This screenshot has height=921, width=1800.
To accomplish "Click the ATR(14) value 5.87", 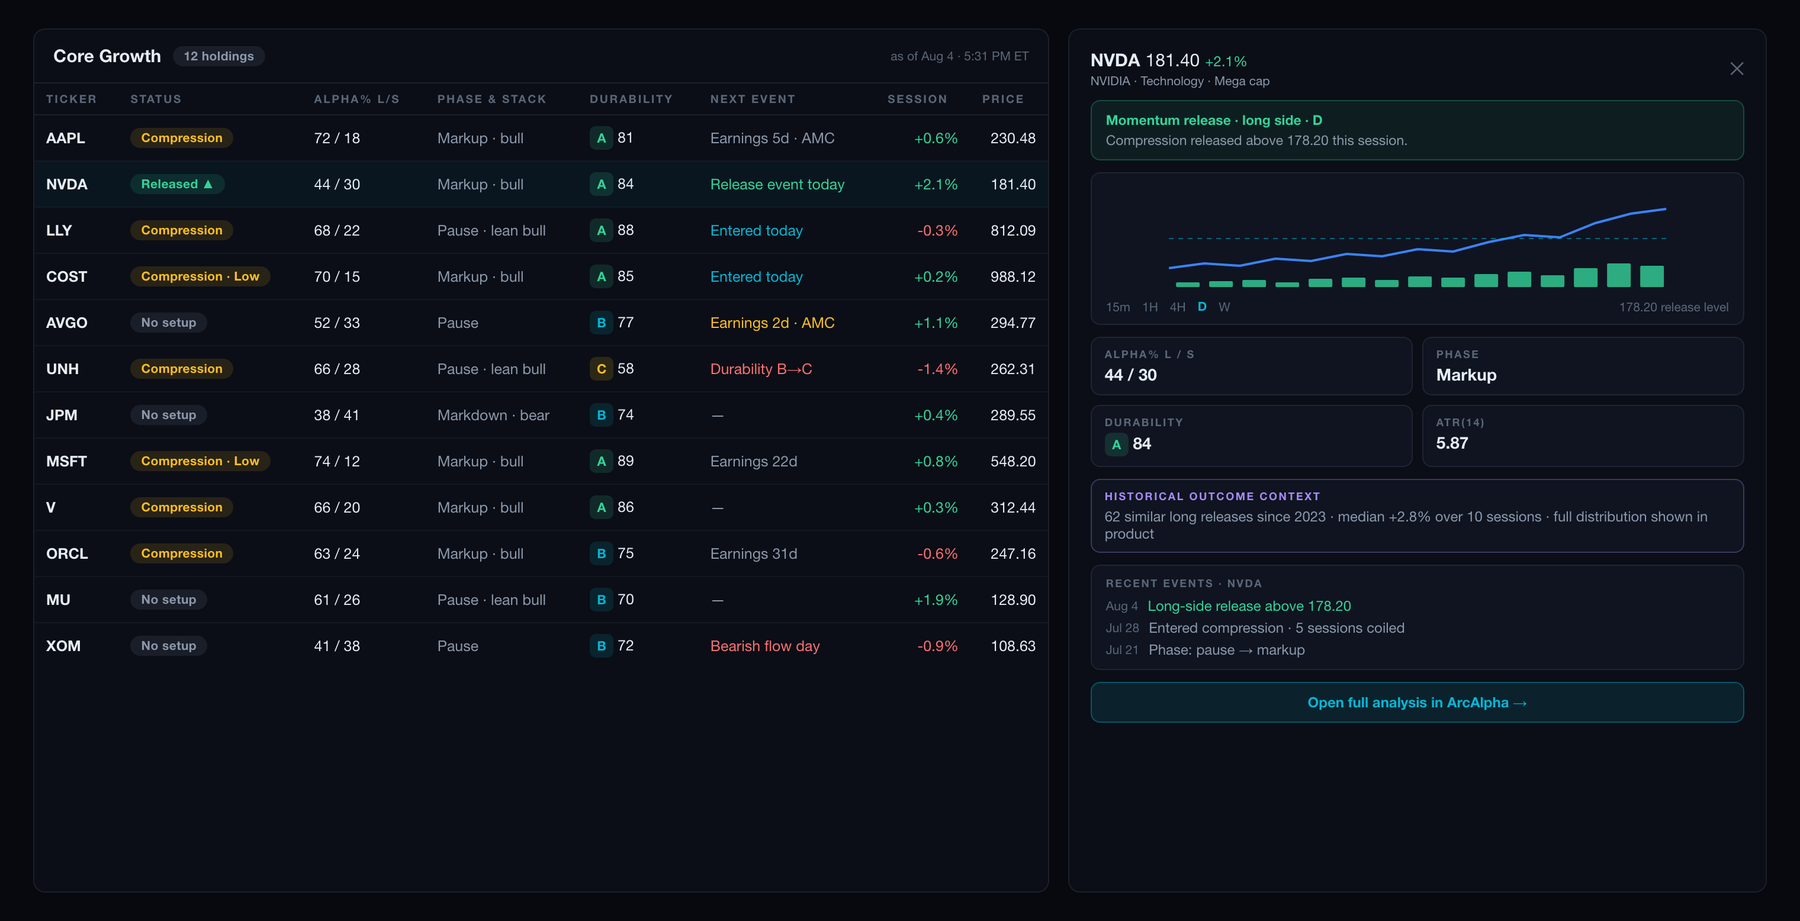I will coord(1452,443).
